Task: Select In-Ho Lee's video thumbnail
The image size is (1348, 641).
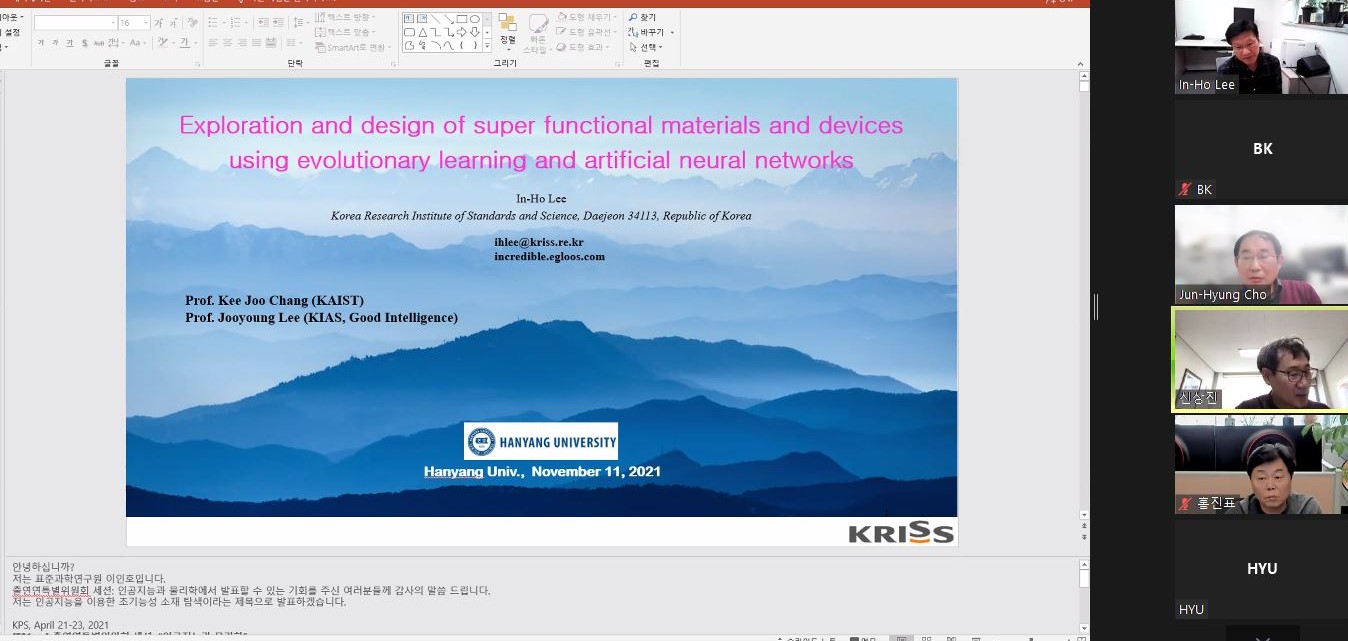Action: (1261, 47)
